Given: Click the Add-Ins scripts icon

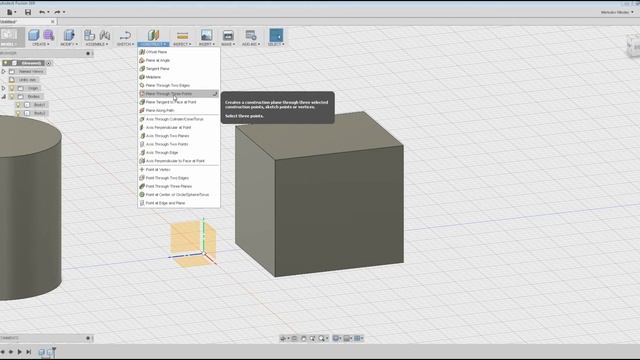Looking at the screenshot, I should tap(251, 35).
